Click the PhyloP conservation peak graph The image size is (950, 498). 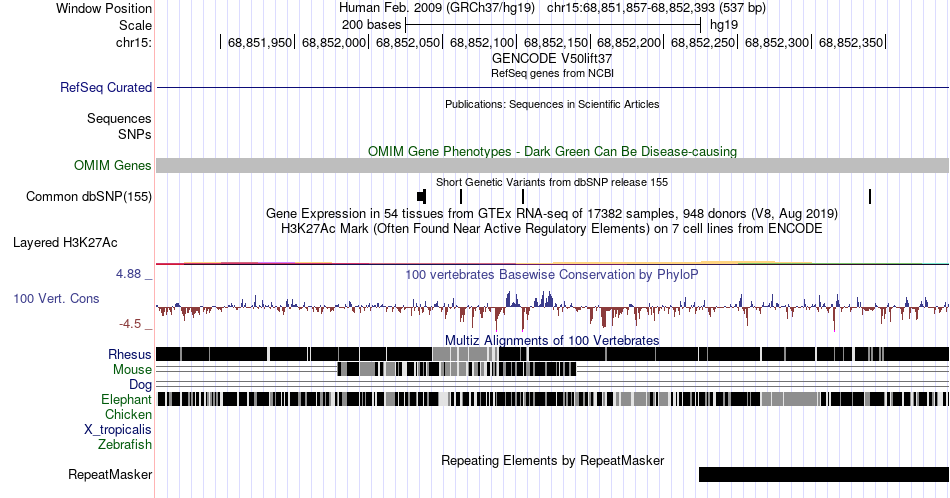coord(552,309)
